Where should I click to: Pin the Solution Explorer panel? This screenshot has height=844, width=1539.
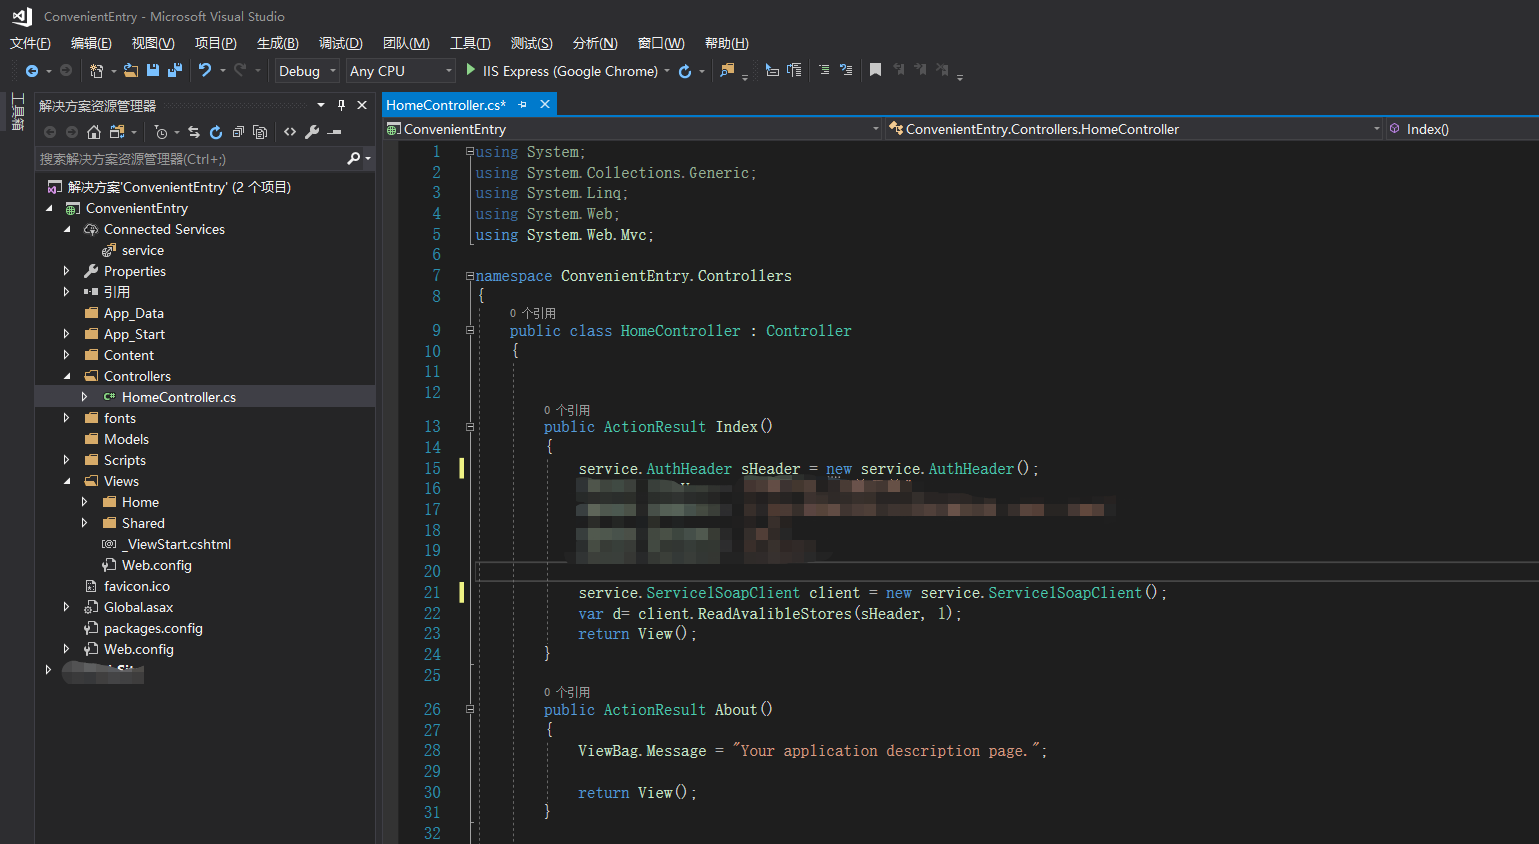click(341, 105)
